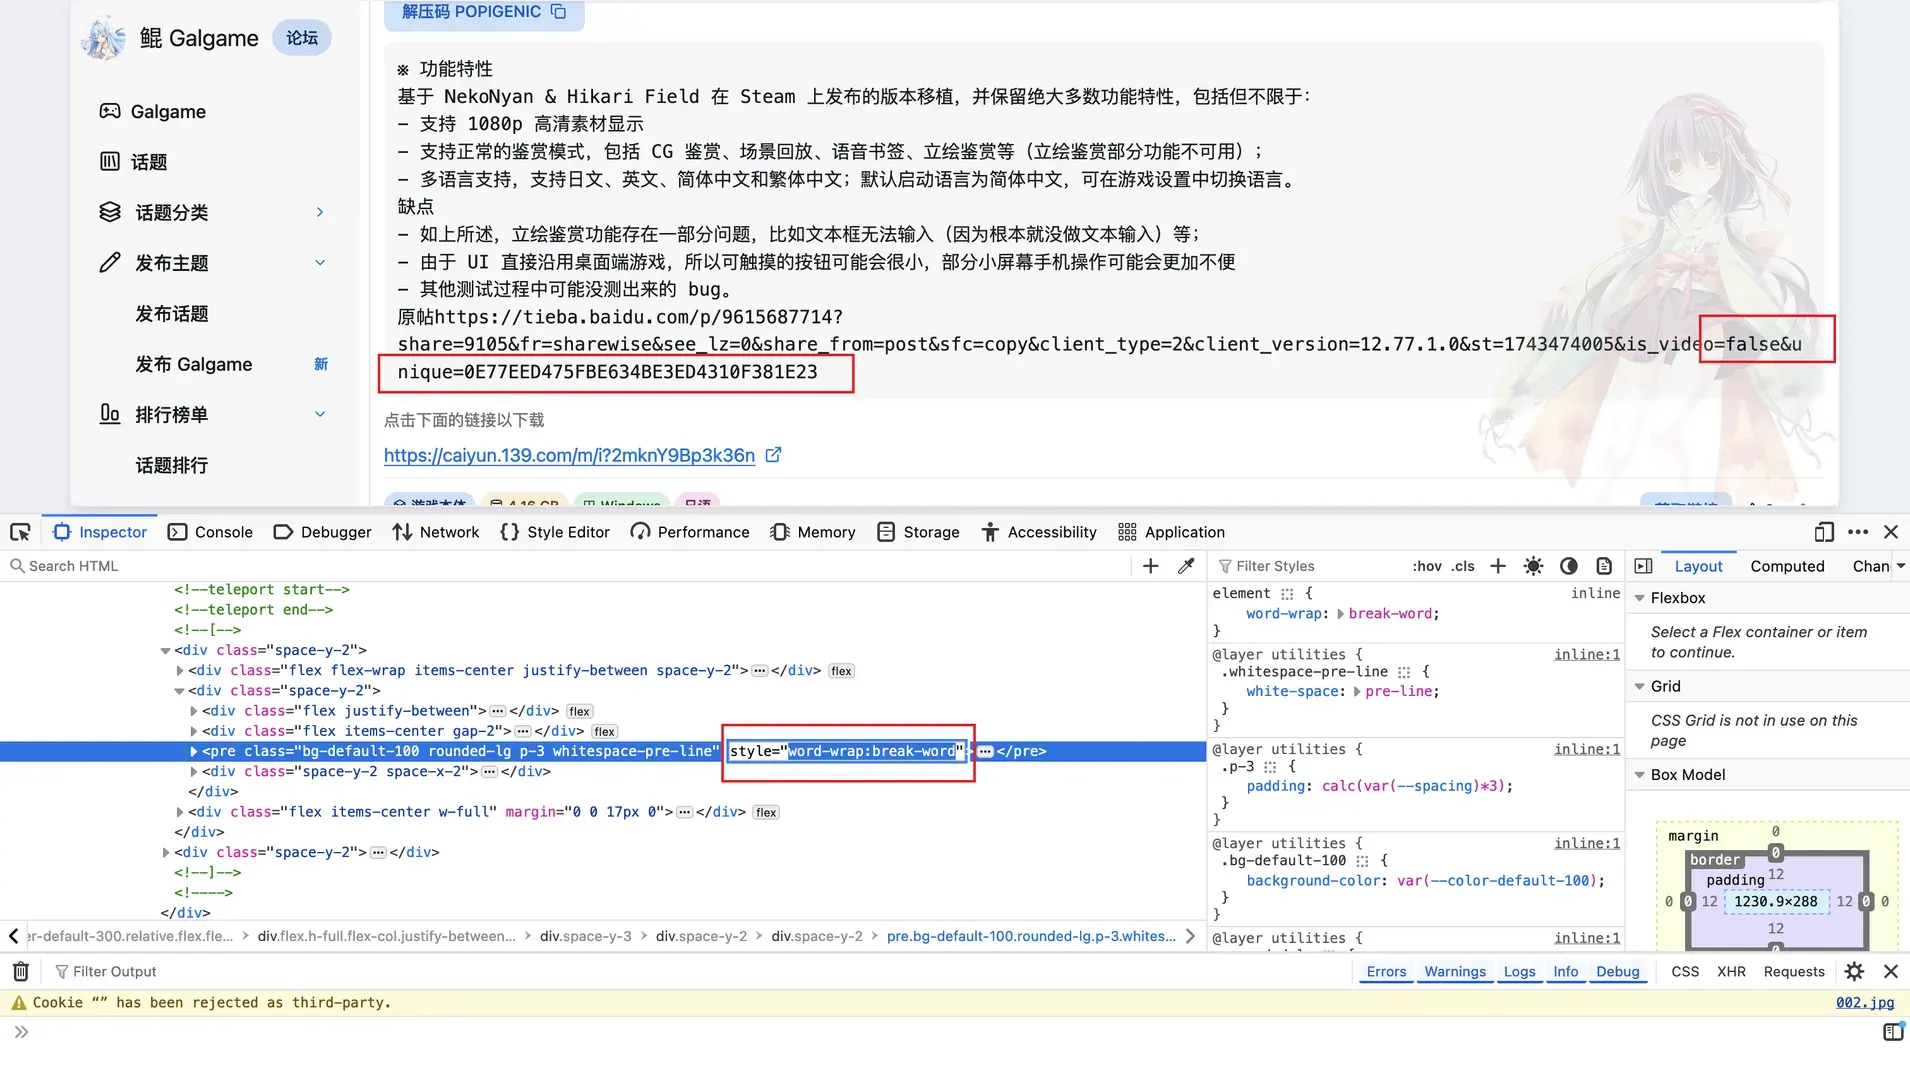Expand the break-word value arrow
The width and height of the screenshot is (1910, 1080).
1340,614
